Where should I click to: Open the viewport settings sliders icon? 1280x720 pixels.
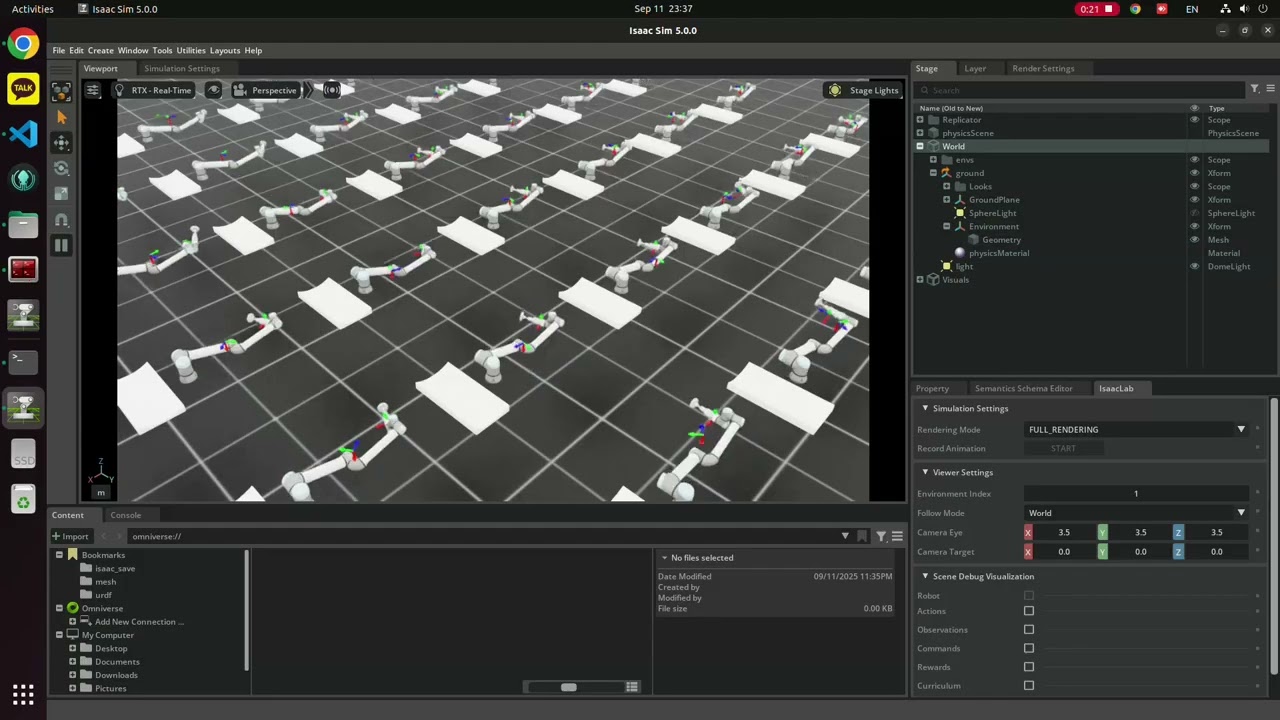[92, 90]
